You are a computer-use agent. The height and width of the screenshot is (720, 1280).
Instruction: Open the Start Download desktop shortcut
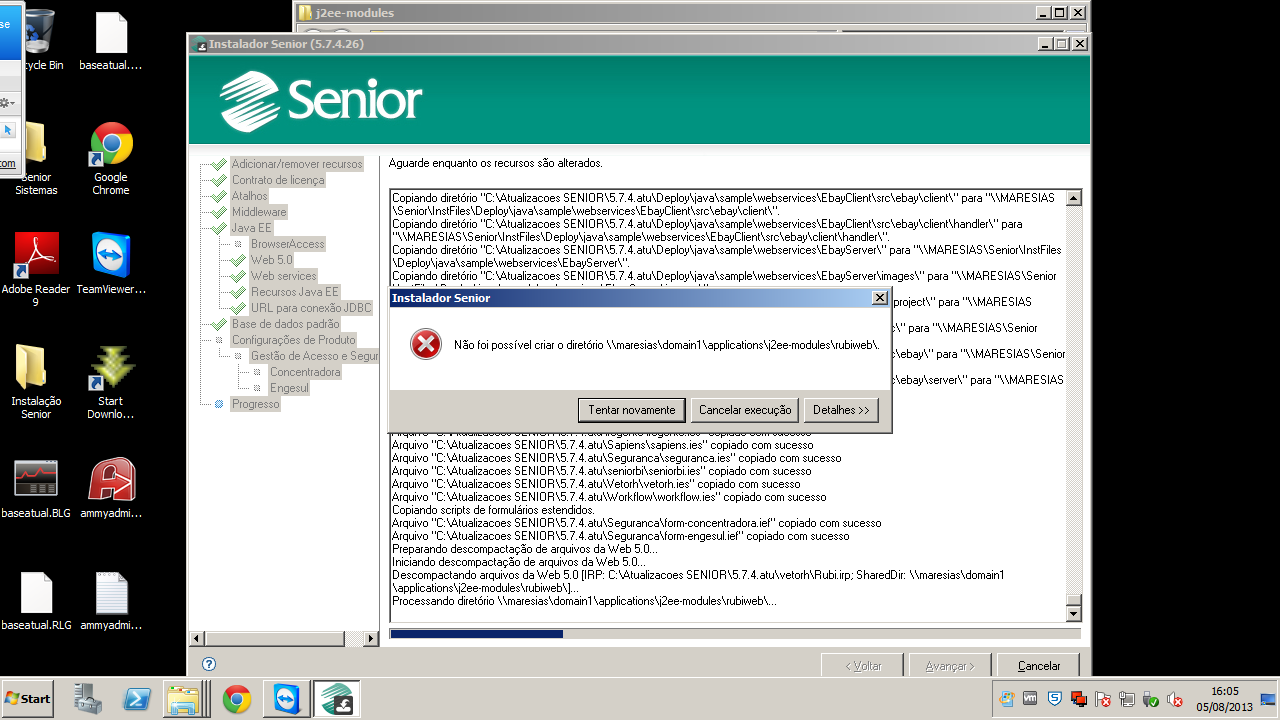tap(111, 370)
